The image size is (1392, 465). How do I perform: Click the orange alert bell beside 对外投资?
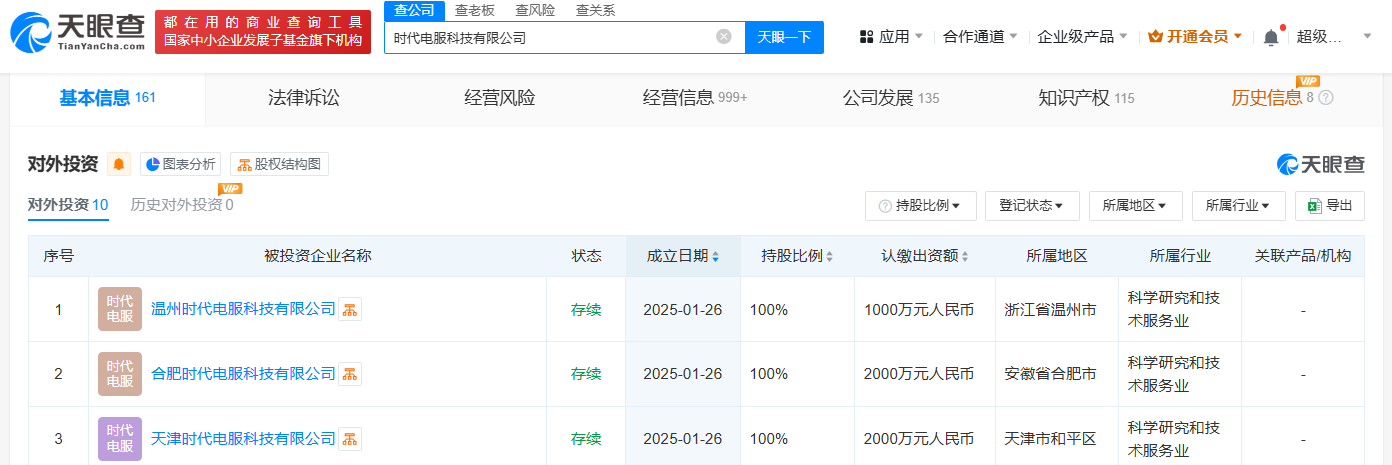pos(119,164)
